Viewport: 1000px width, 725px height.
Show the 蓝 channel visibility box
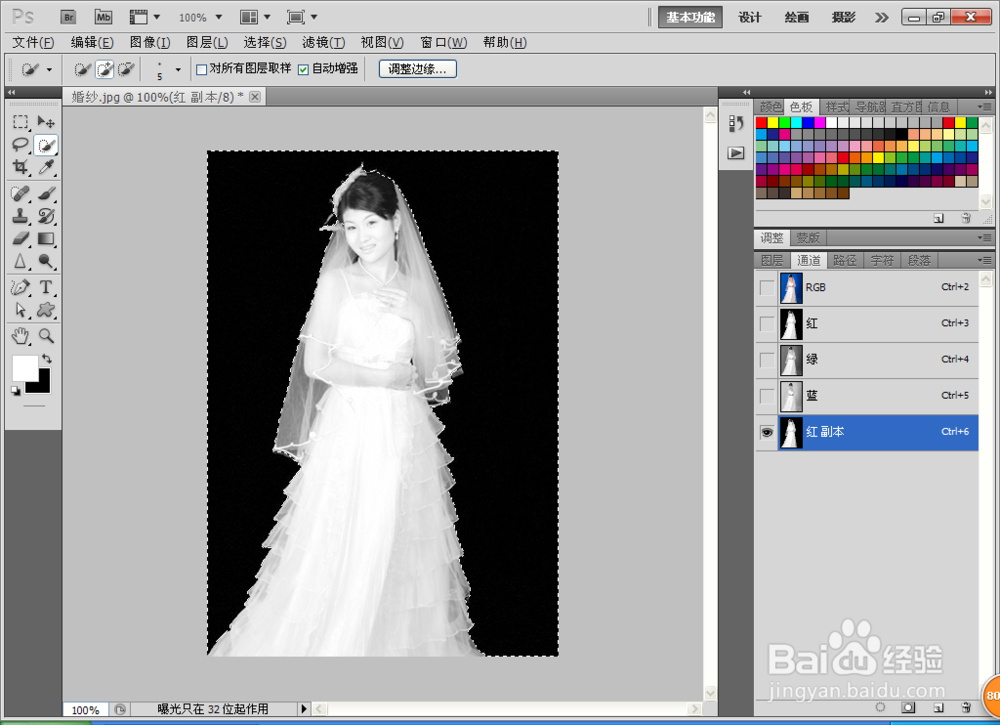pyautogui.click(x=767, y=396)
